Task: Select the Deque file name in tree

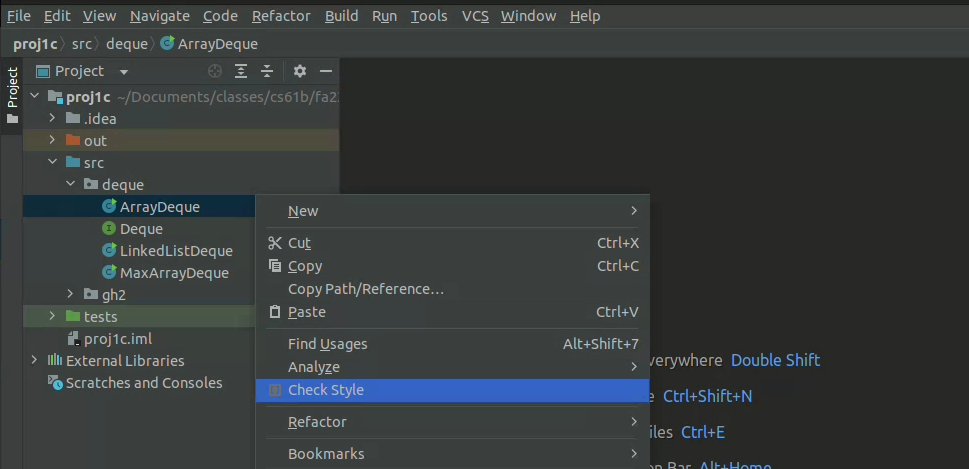Action: click(142, 229)
